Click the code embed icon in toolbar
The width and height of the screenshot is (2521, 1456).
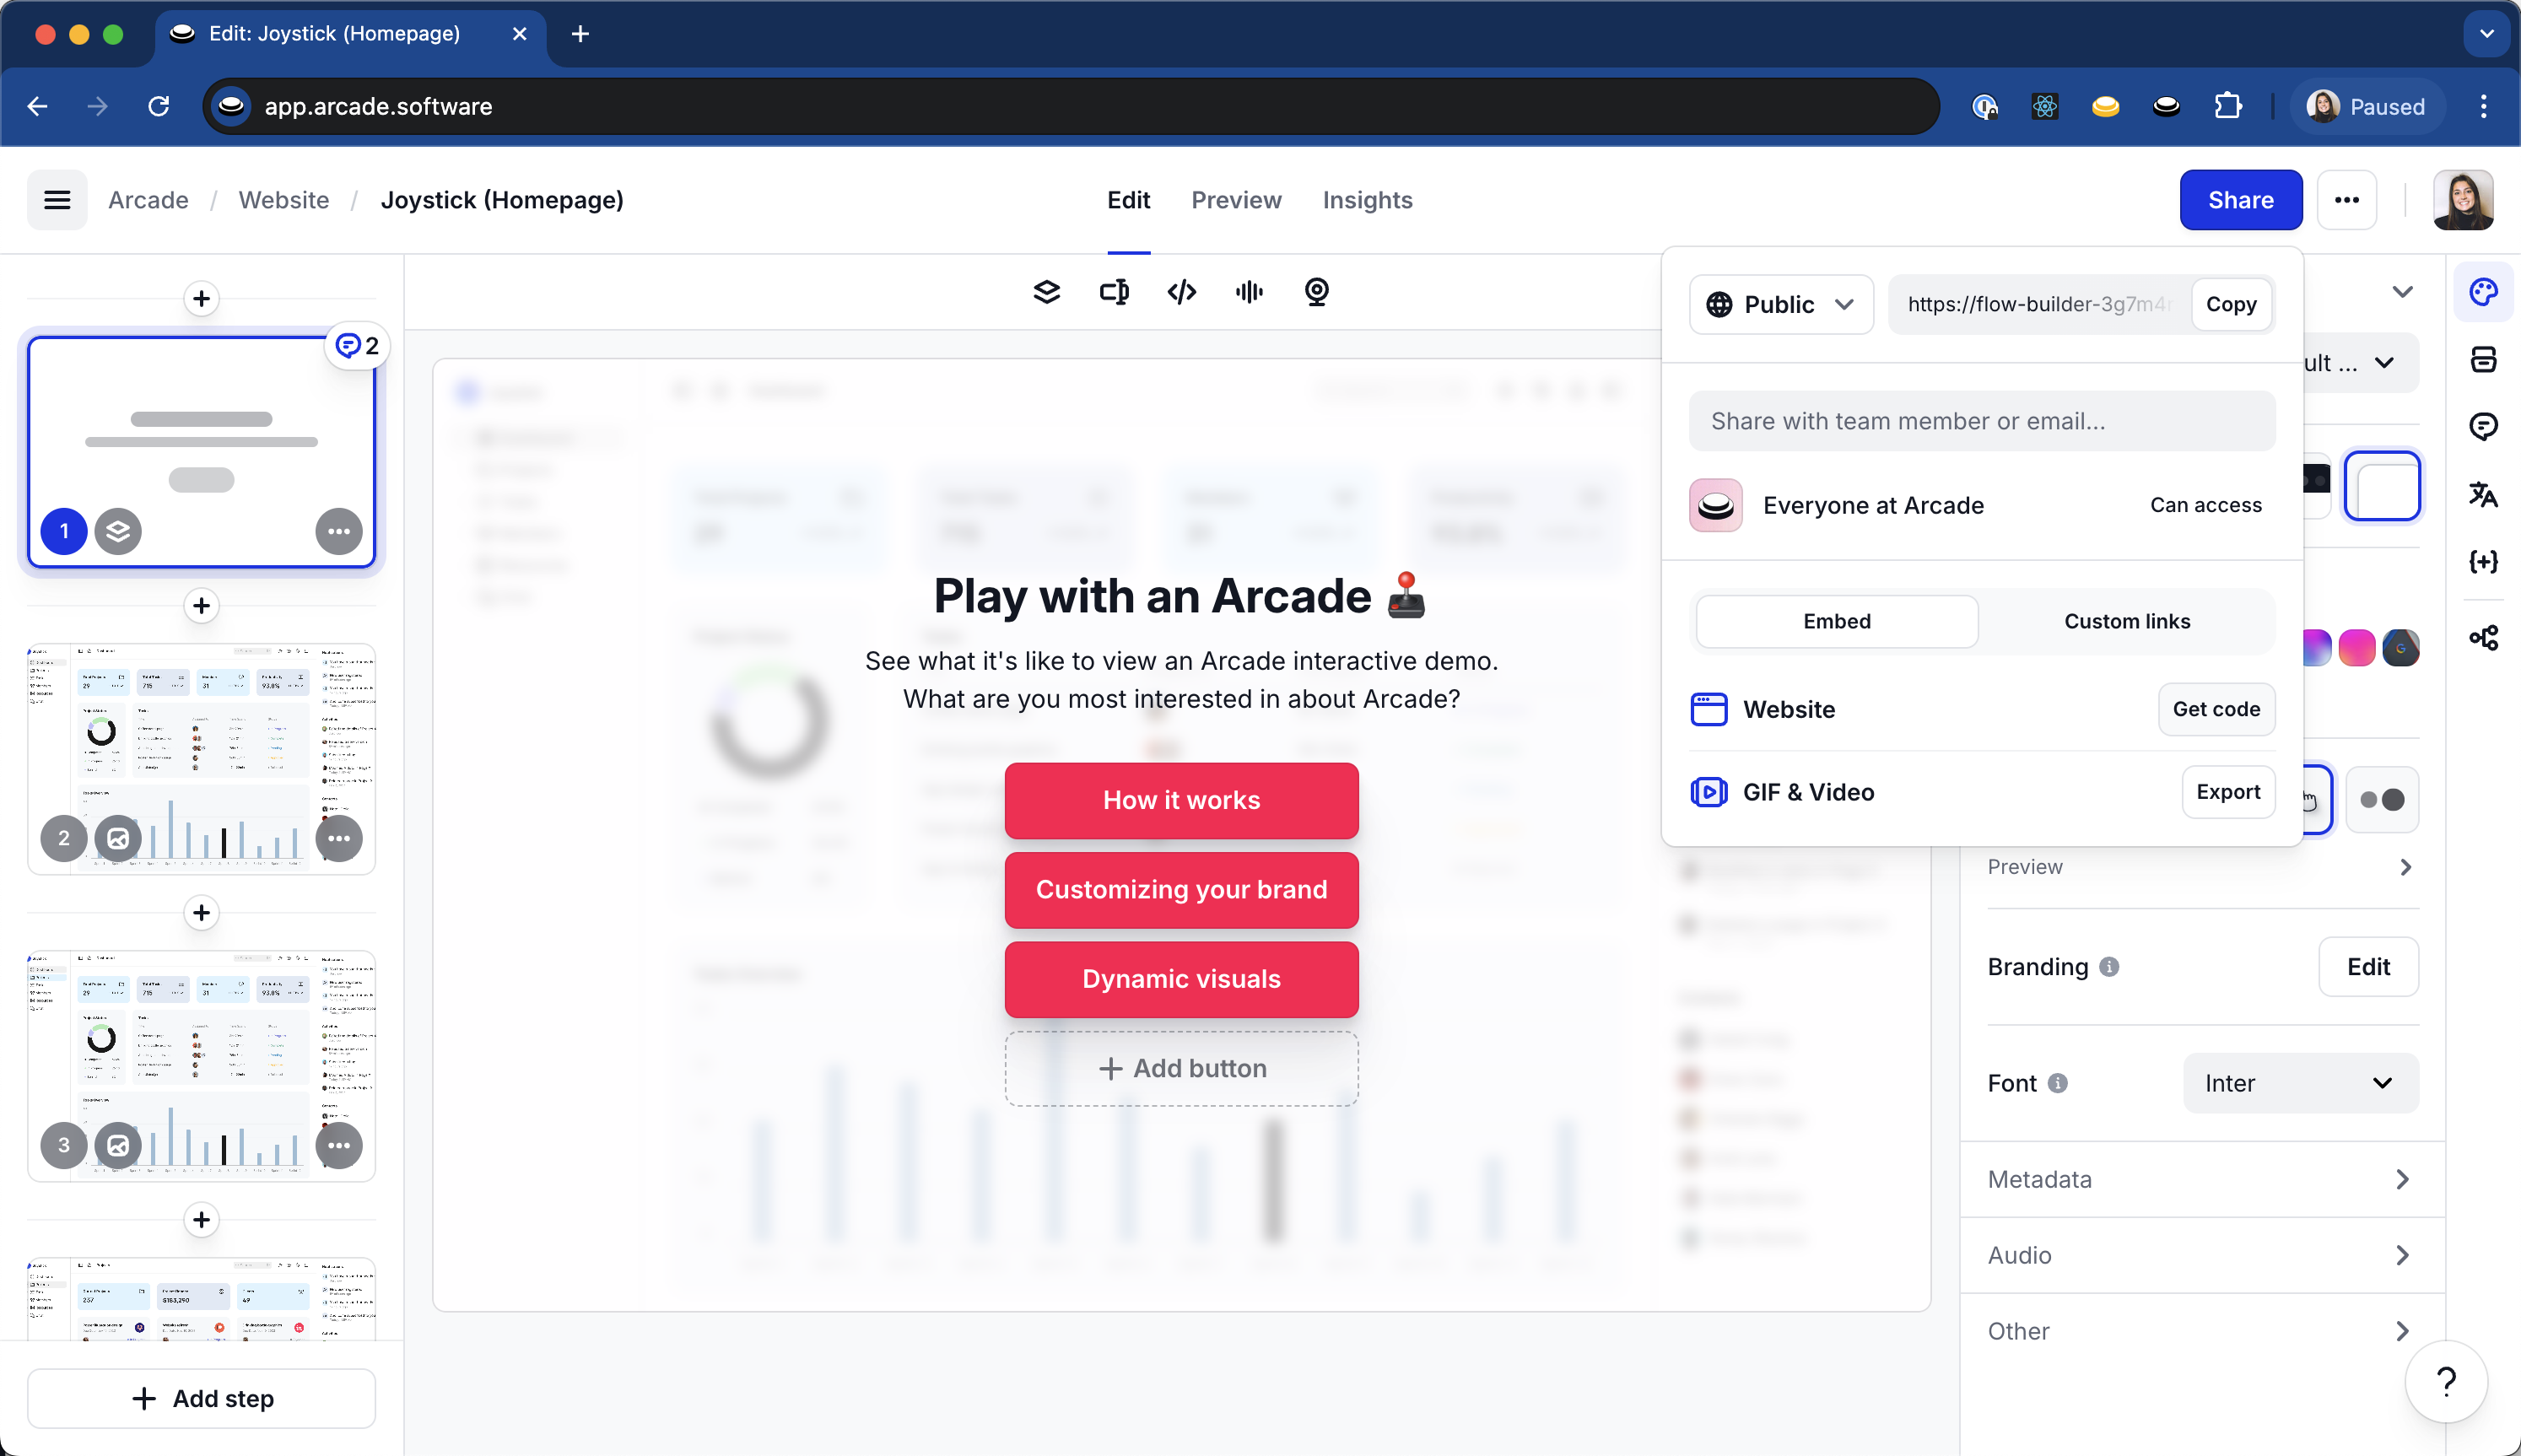point(1182,291)
